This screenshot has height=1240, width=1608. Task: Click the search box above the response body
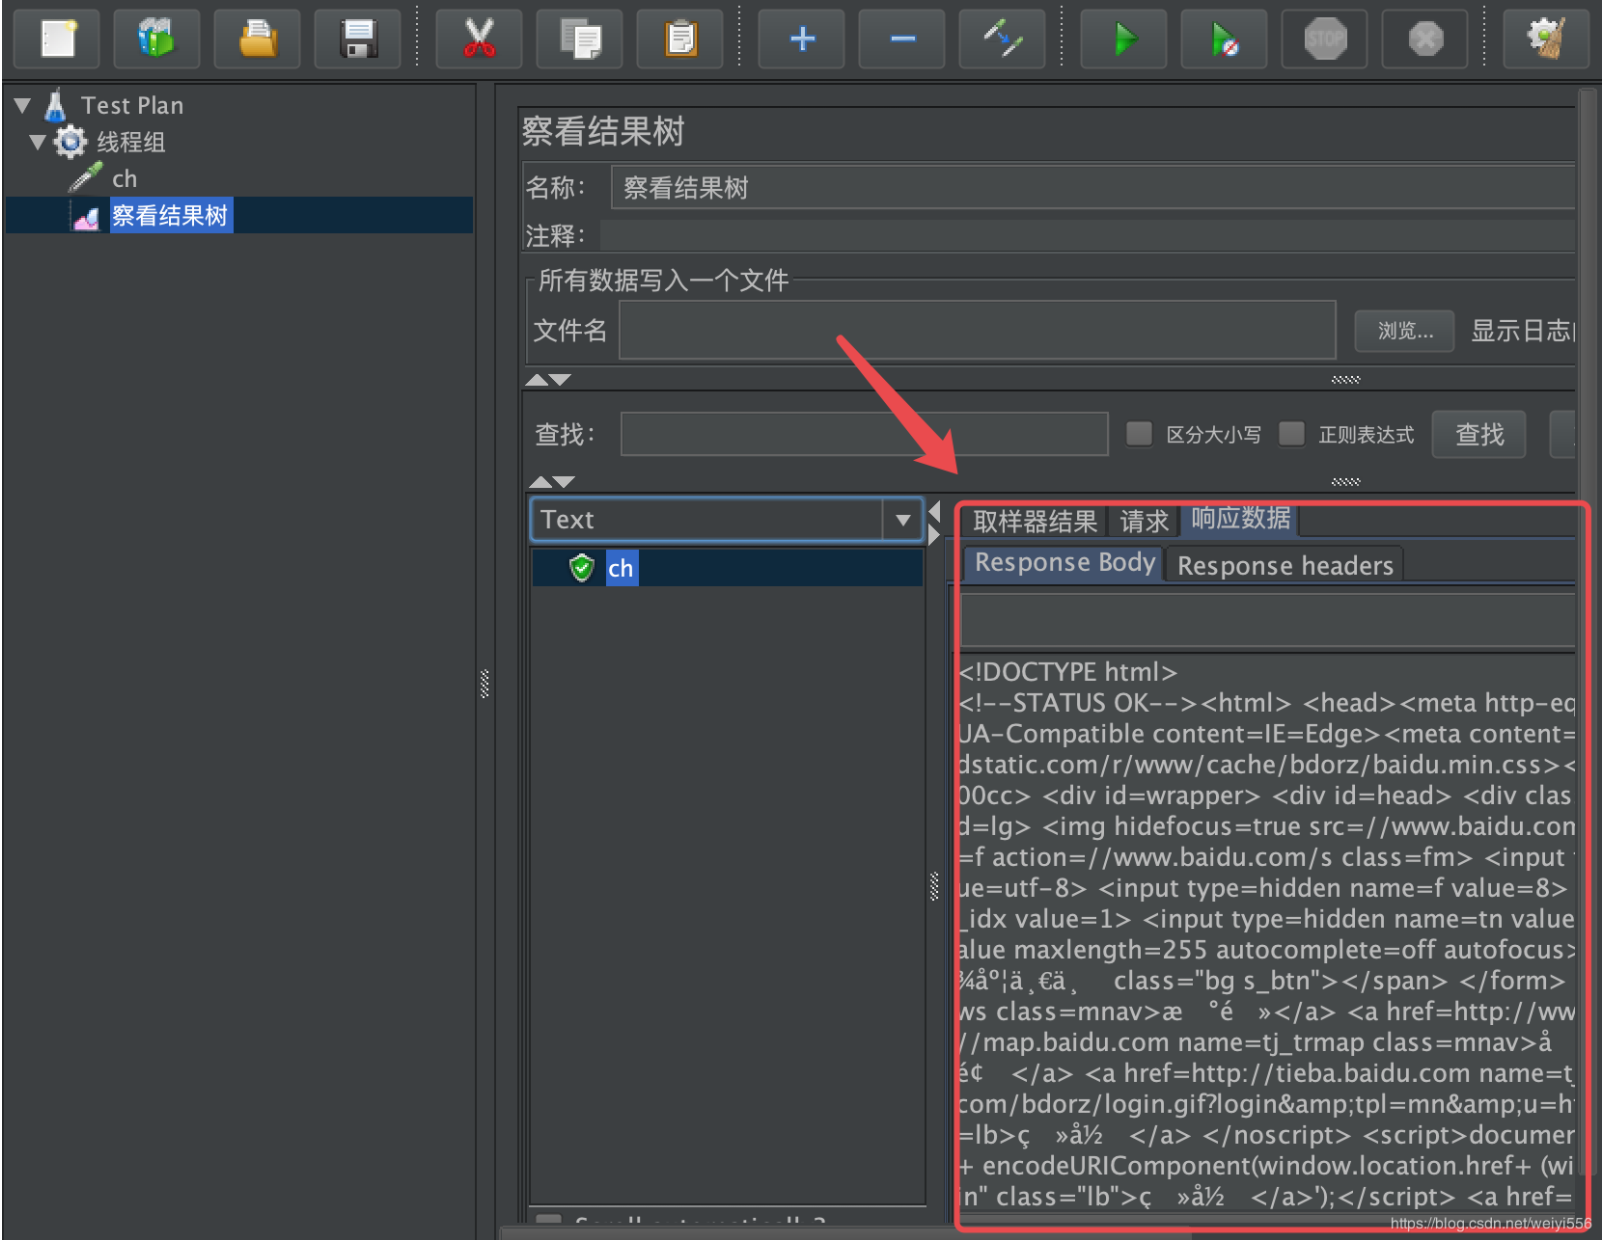[x=1267, y=621]
